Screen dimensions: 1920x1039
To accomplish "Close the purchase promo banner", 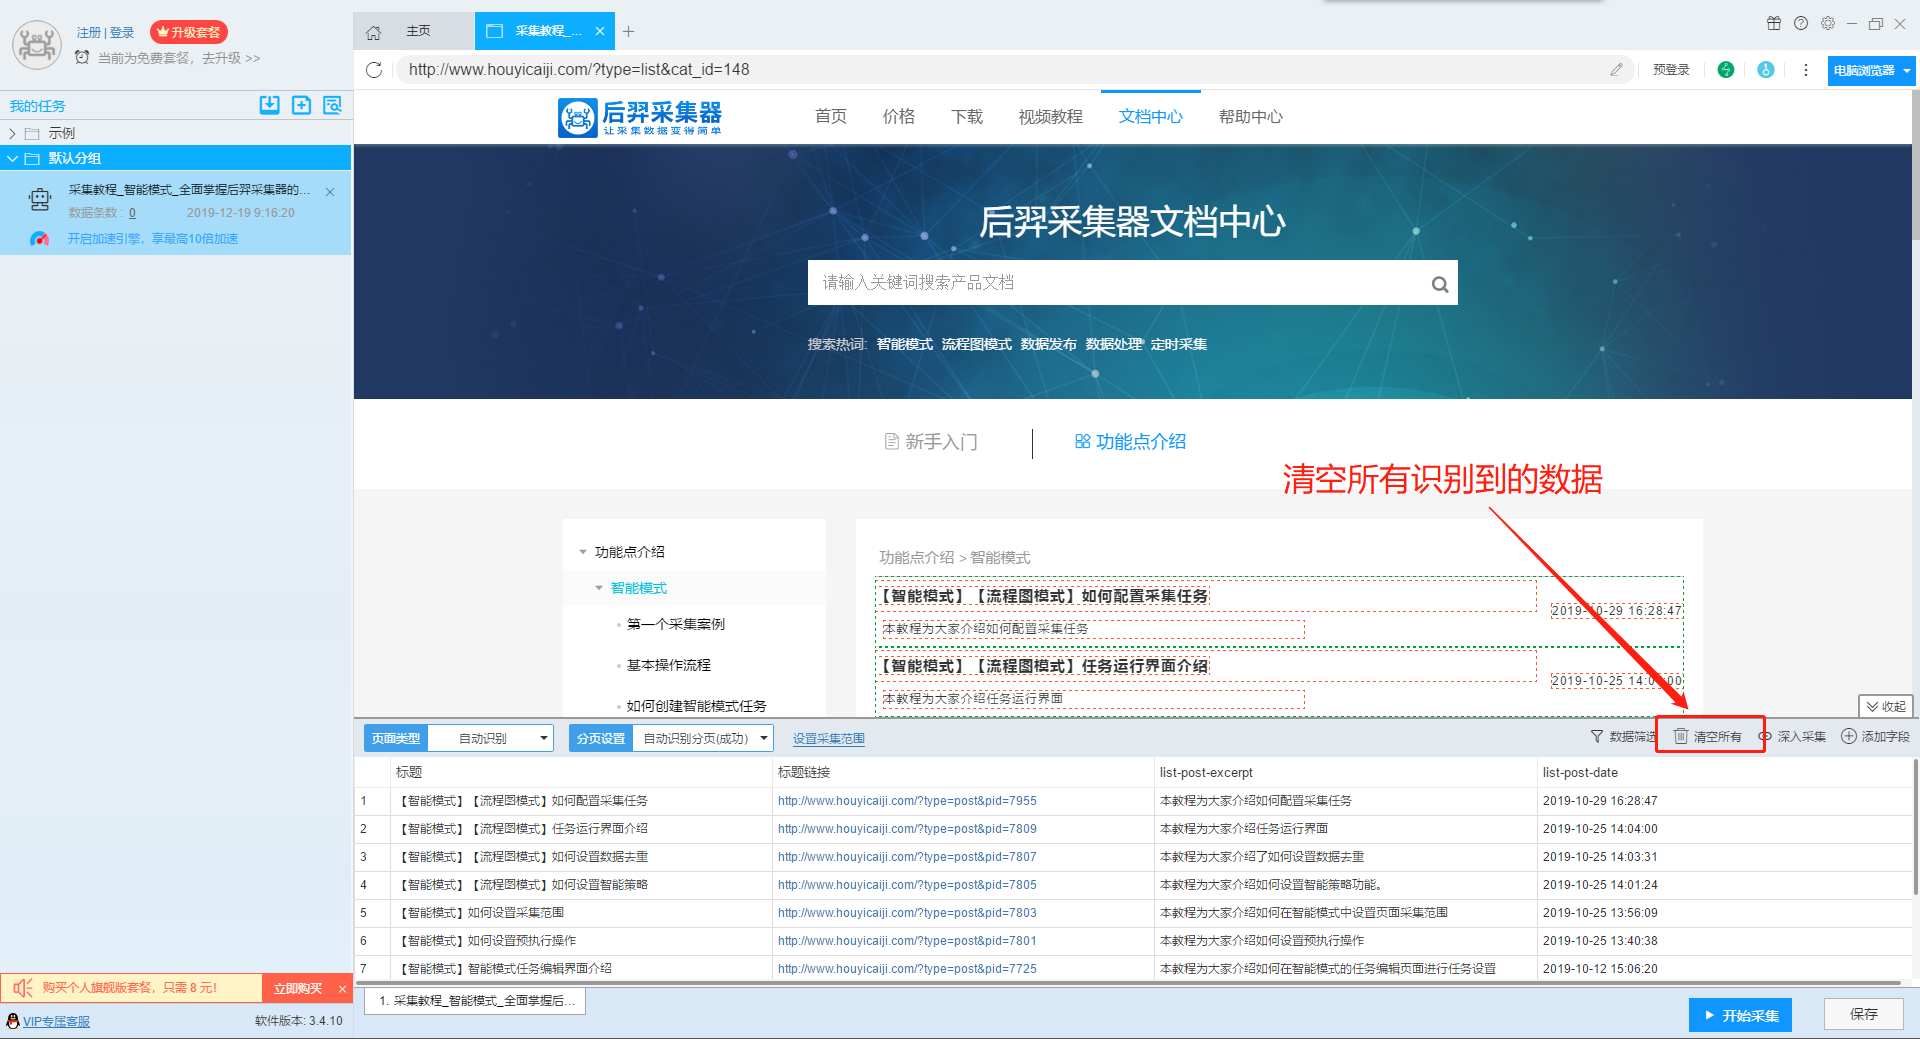I will pos(342,989).
